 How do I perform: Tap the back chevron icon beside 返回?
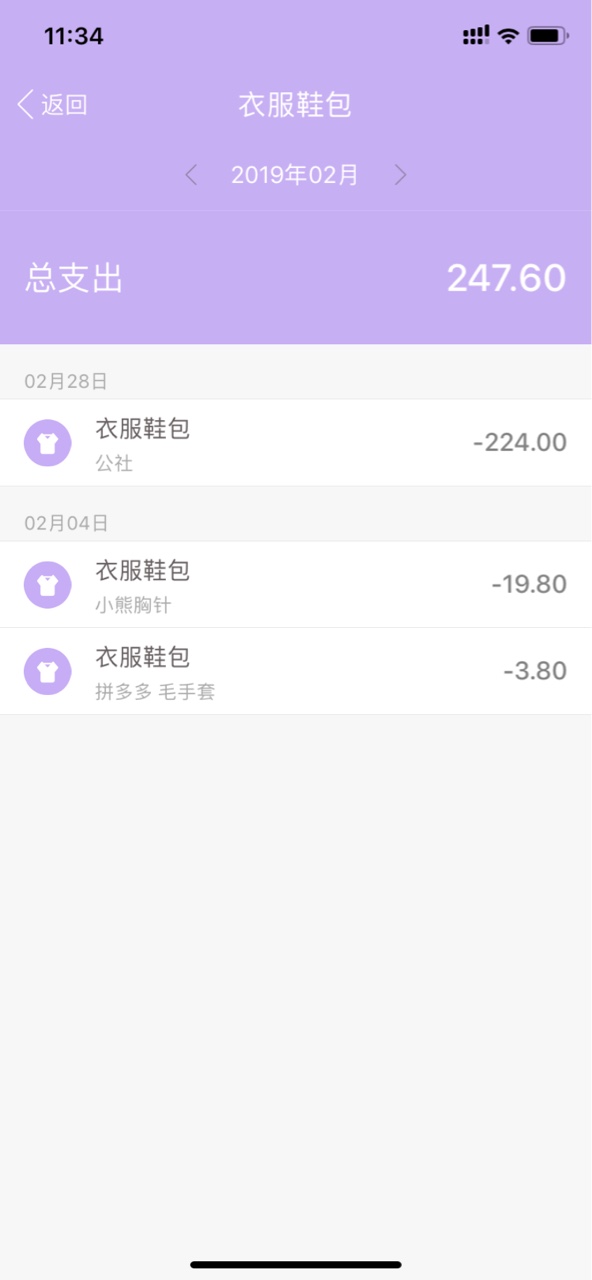pyautogui.click(x=26, y=104)
